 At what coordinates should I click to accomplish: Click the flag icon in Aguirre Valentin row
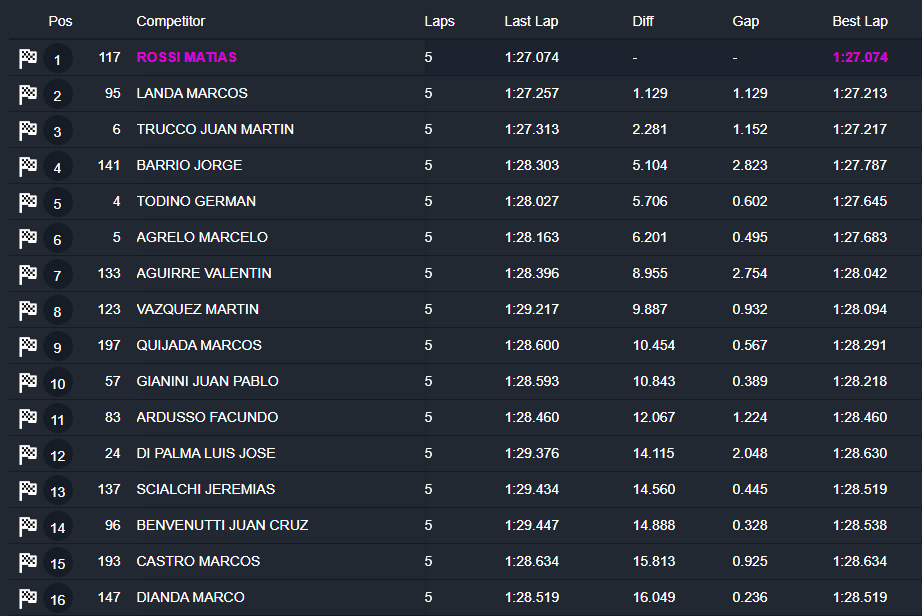pos(28,274)
